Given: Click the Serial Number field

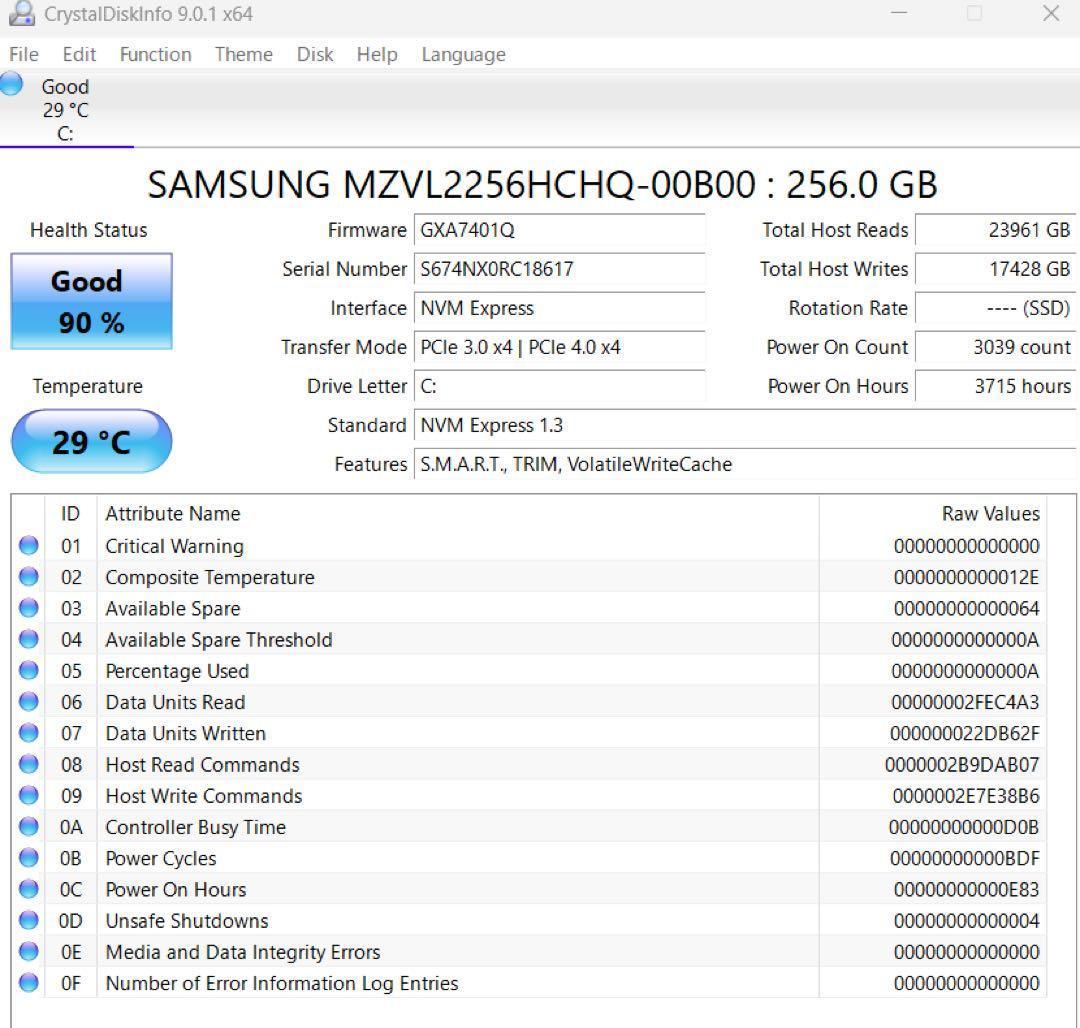Looking at the screenshot, I should pyautogui.click(x=558, y=269).
